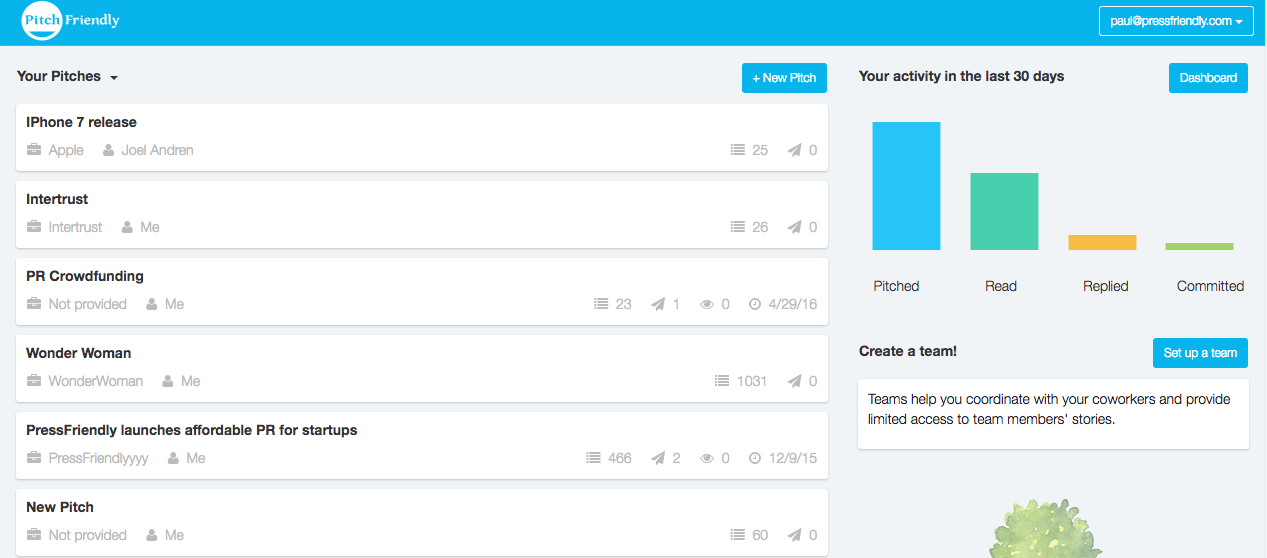Open the New Pitch entry
The height and width of the screenshot is (558, 1267).
60,507
